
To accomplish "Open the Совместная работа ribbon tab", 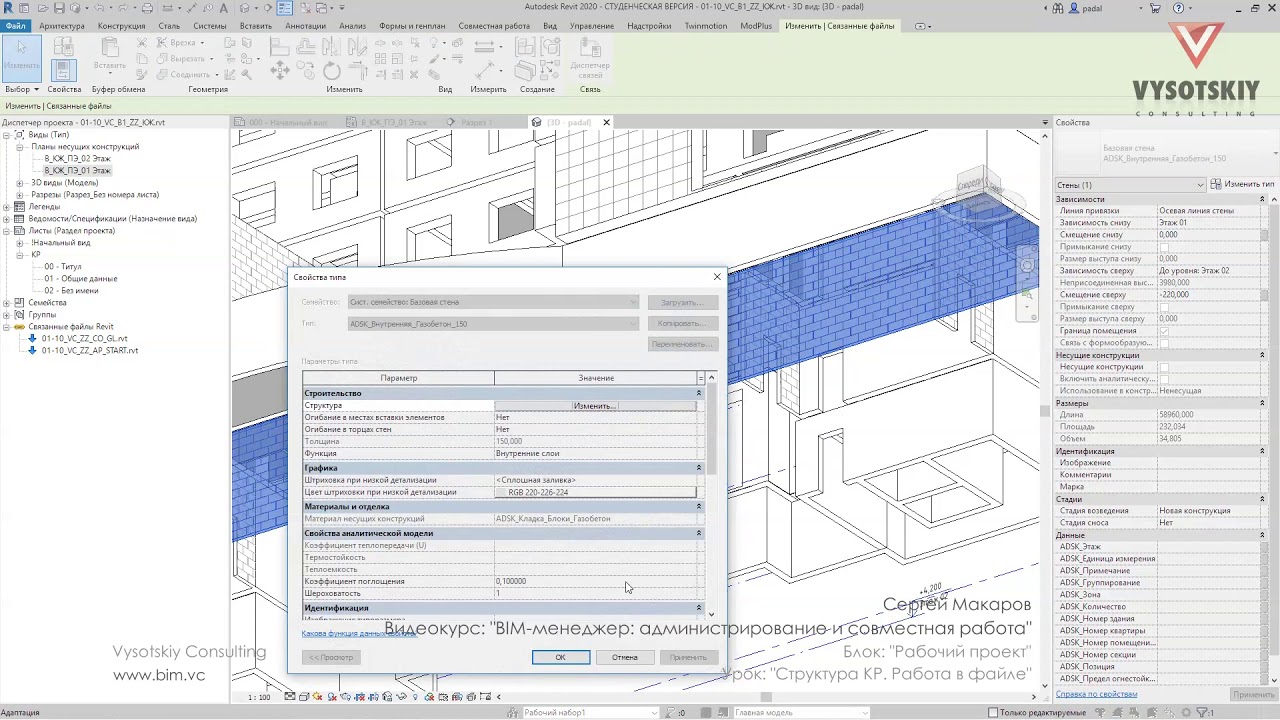I will click(x=494, y=26).
